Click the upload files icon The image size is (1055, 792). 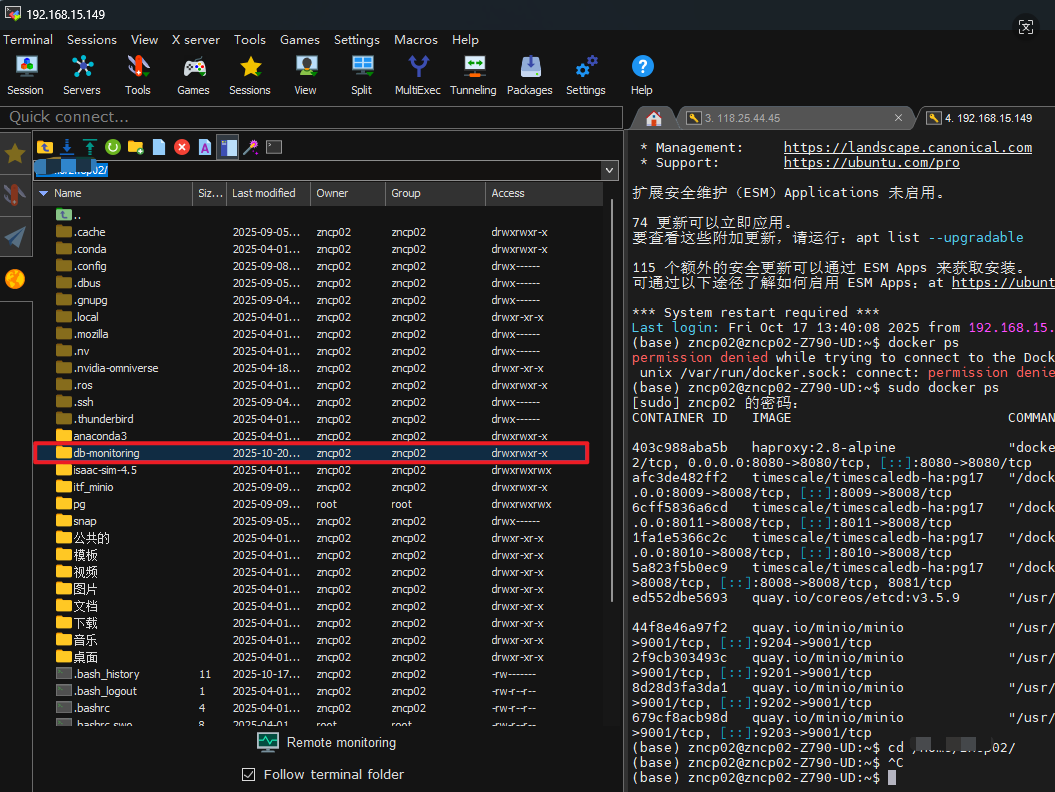[x=90, y=147]
